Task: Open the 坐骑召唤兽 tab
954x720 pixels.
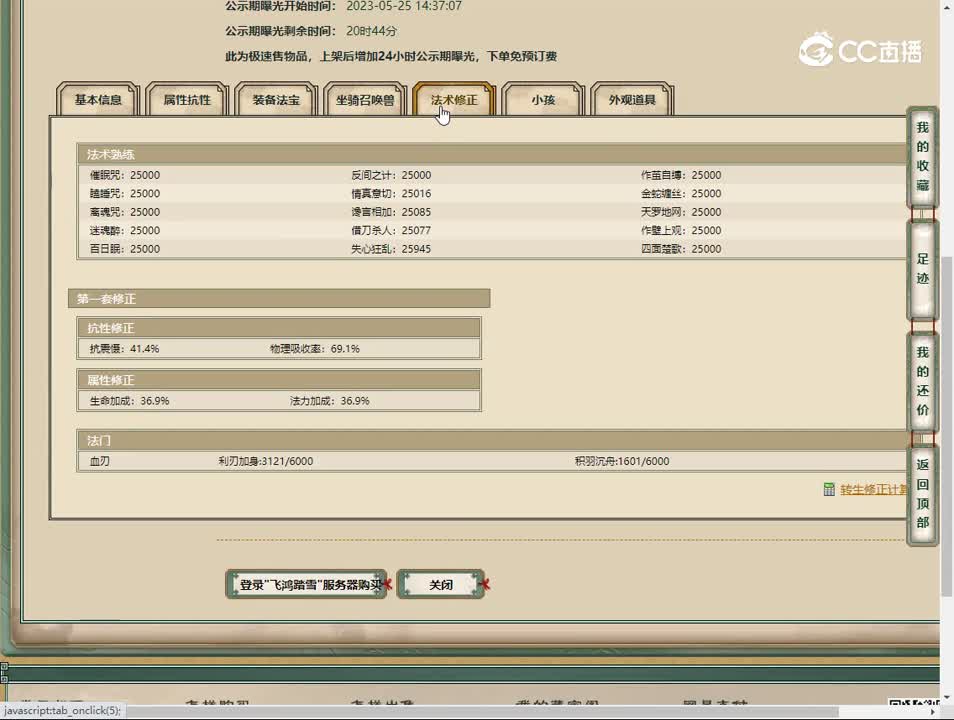Action: tap(365, 100)
